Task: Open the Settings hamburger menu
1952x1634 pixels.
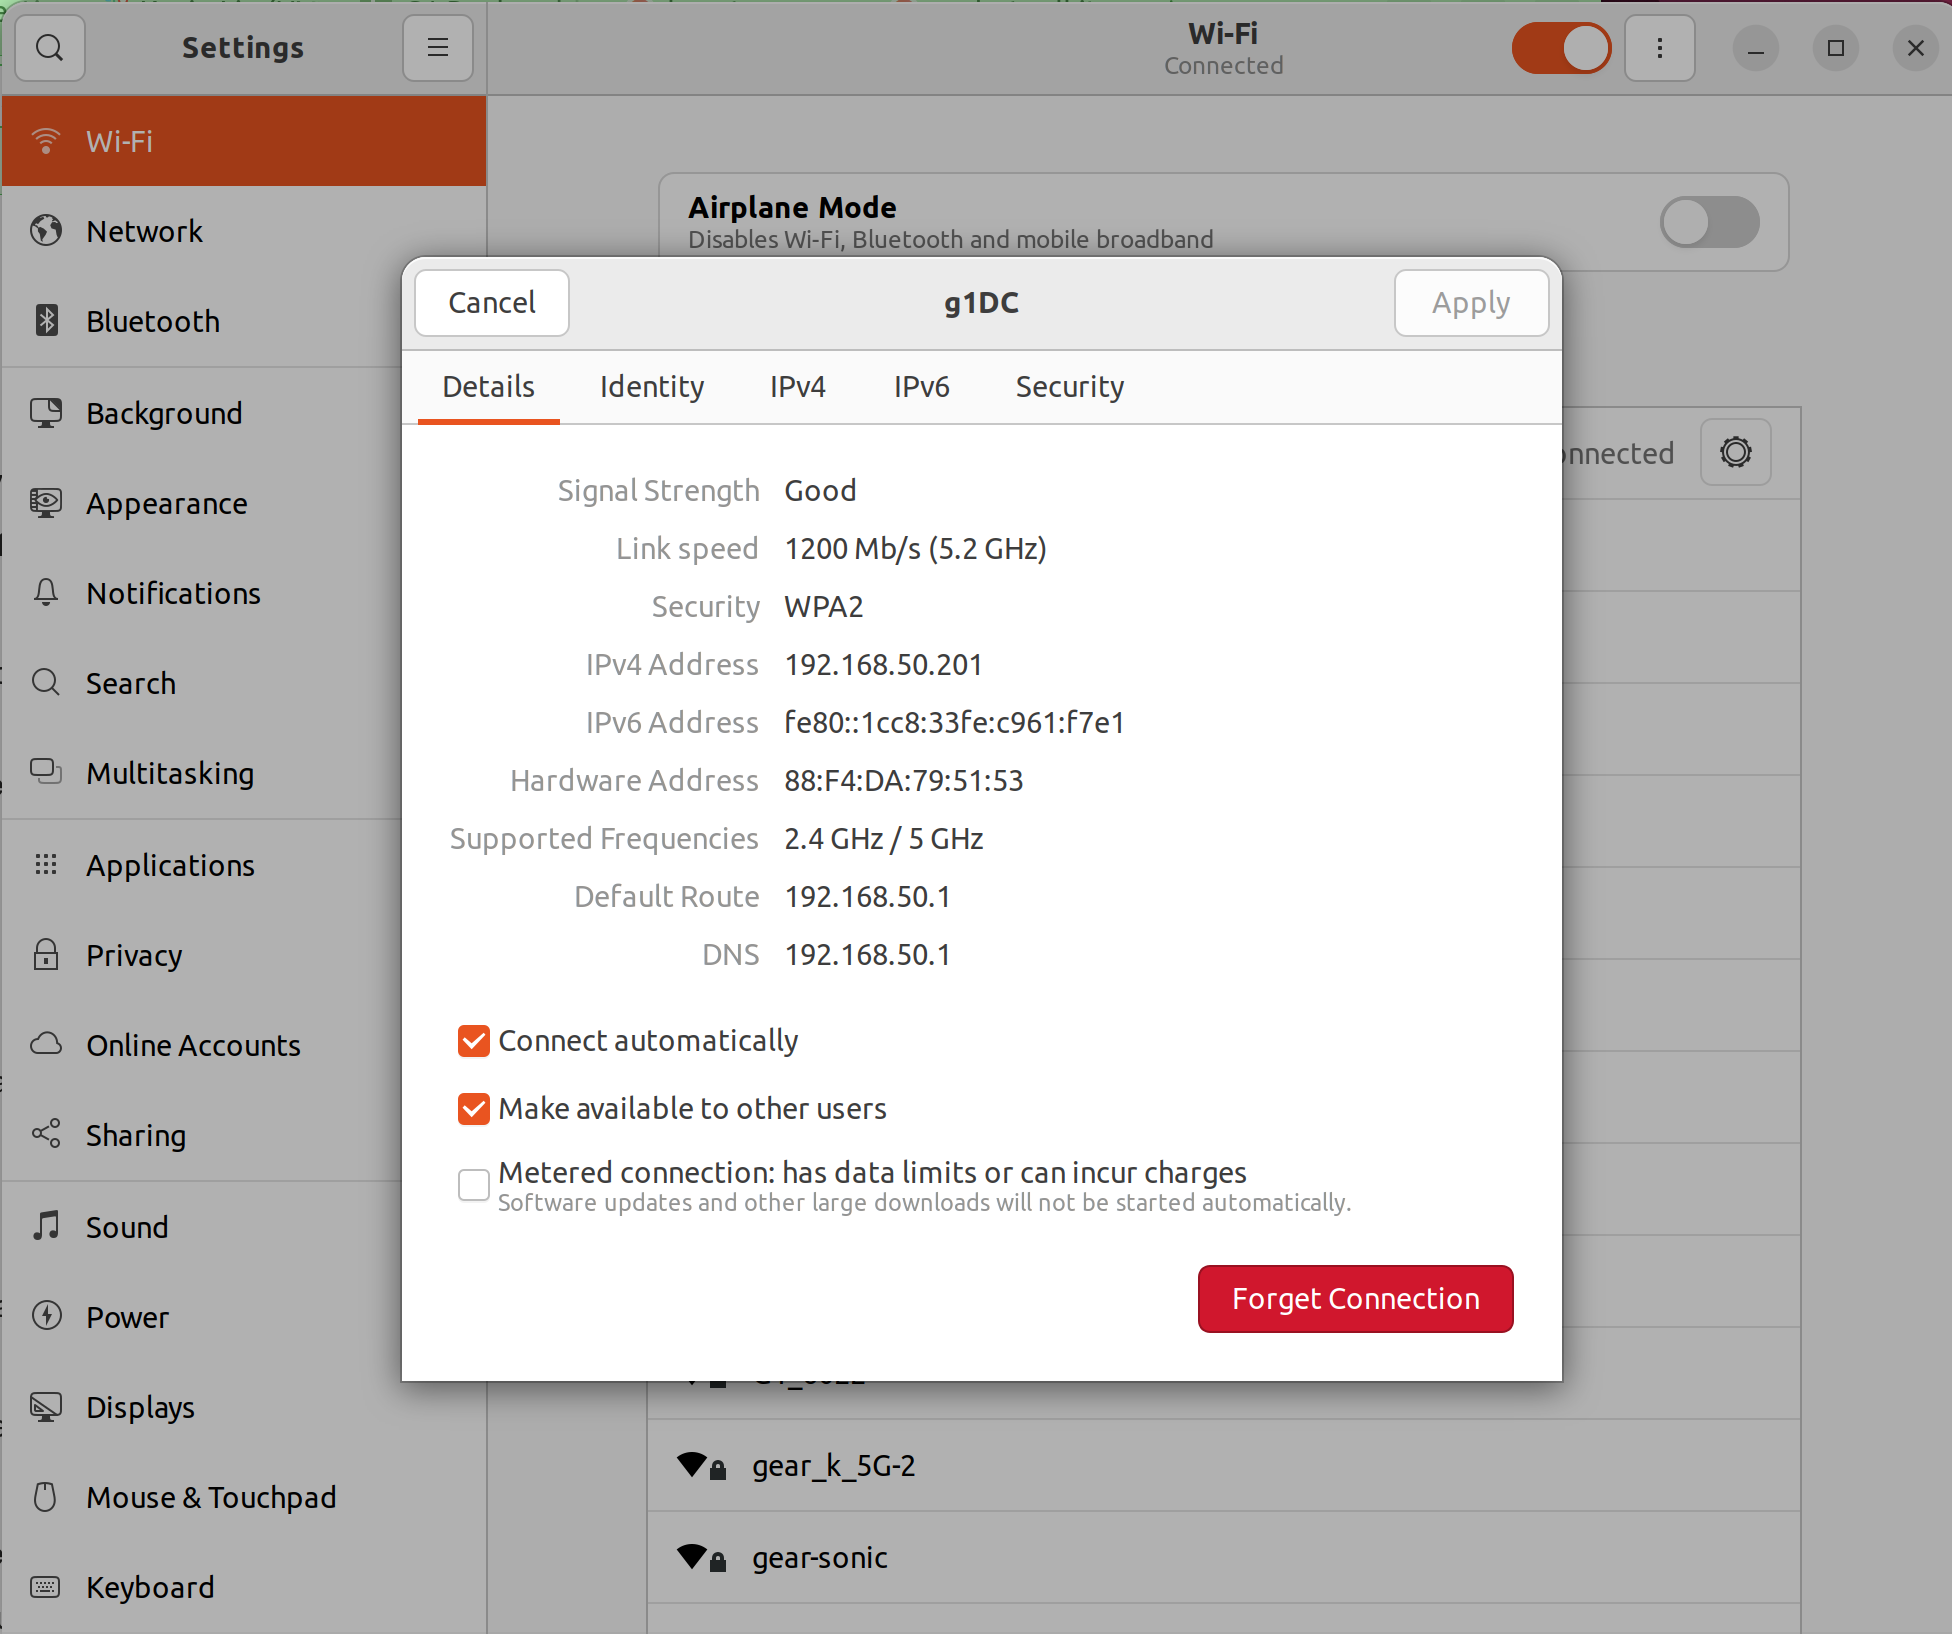Action: (437, 48)
